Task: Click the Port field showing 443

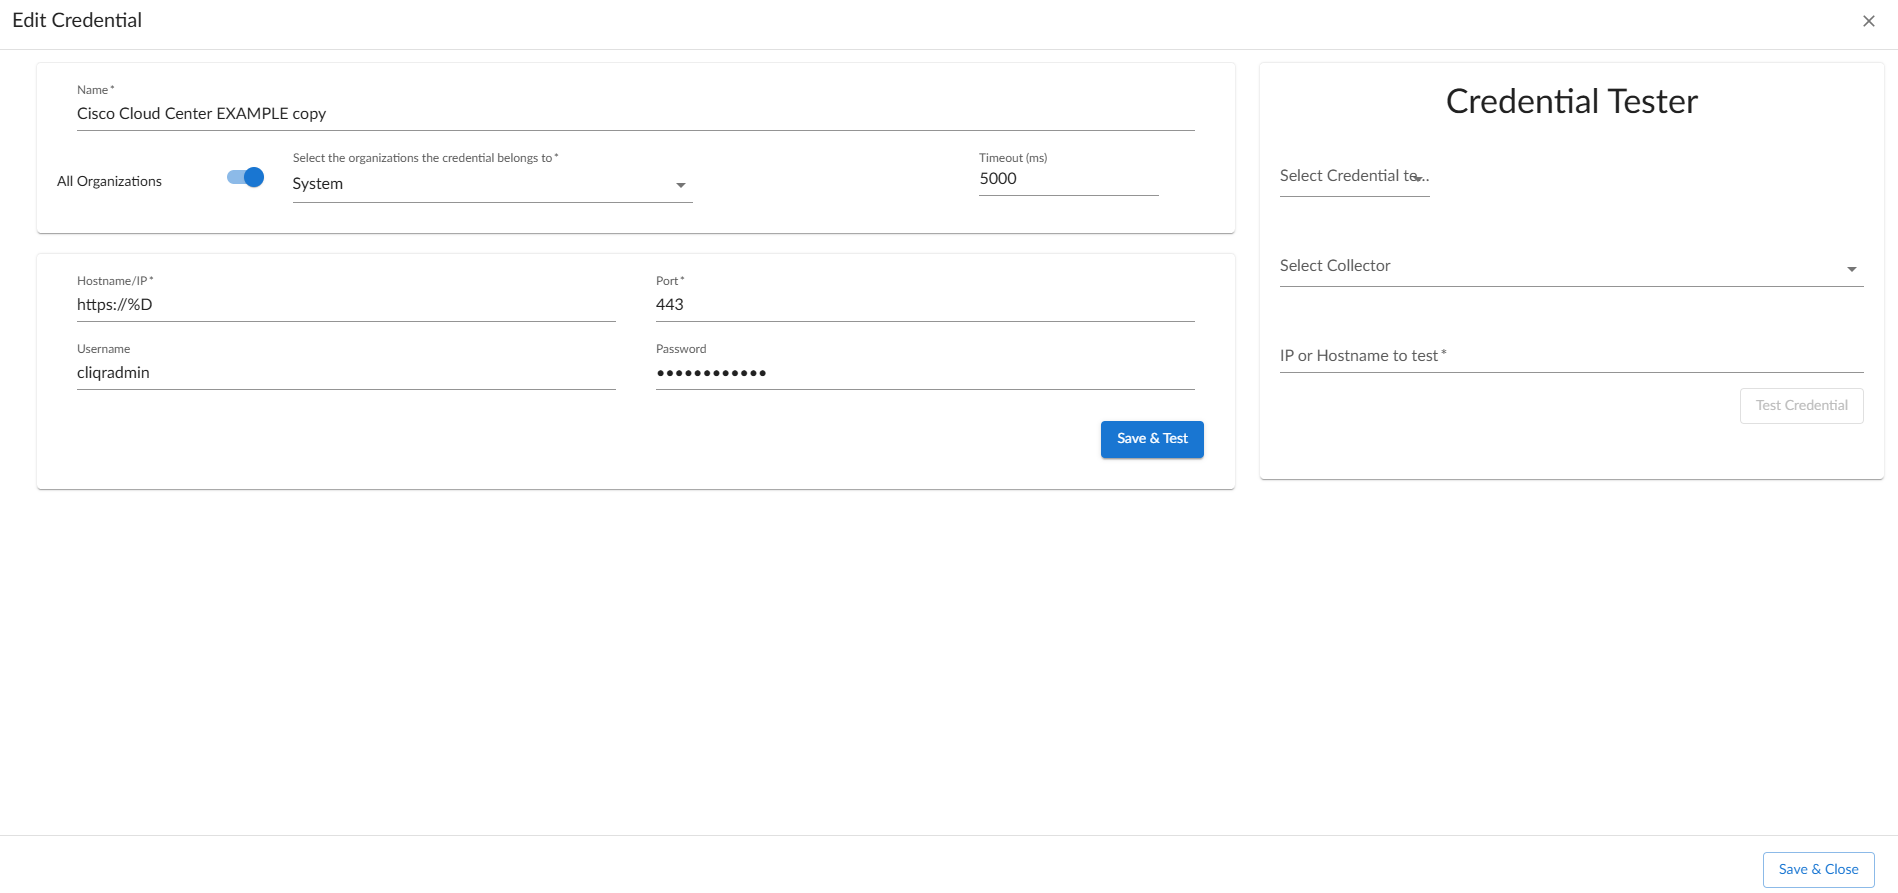Action: click(925, 305)
